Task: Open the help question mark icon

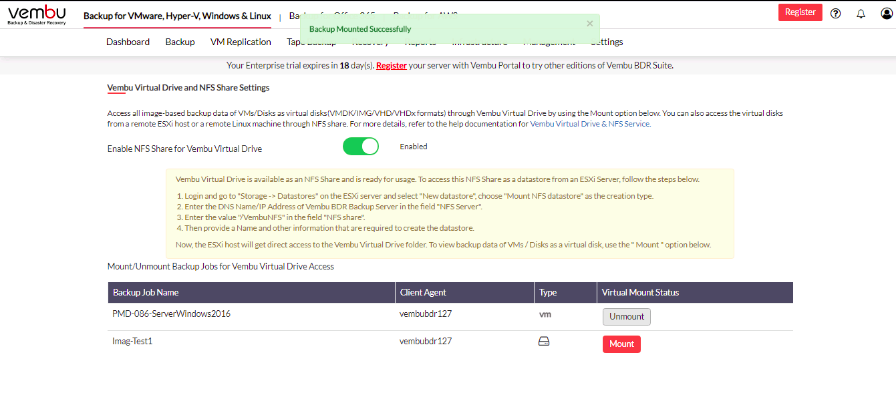Action: click(x=835, y=14)
